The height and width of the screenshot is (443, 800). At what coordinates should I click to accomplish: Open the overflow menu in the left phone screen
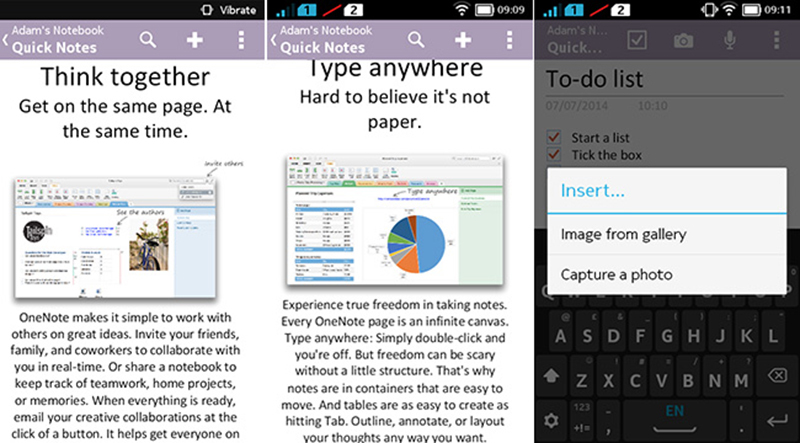[241, 40]
